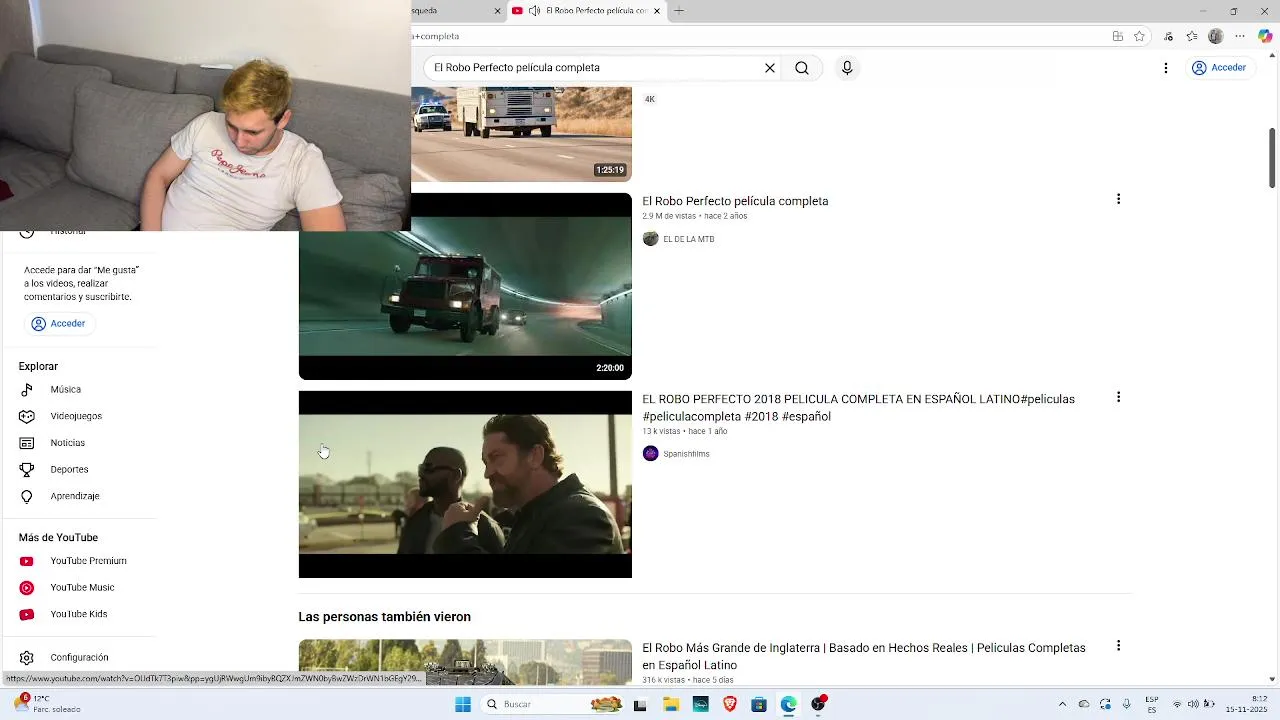Open Microsoft Edge from the taskbar
Screen dimensions: 1280x720
click(789, 704)
